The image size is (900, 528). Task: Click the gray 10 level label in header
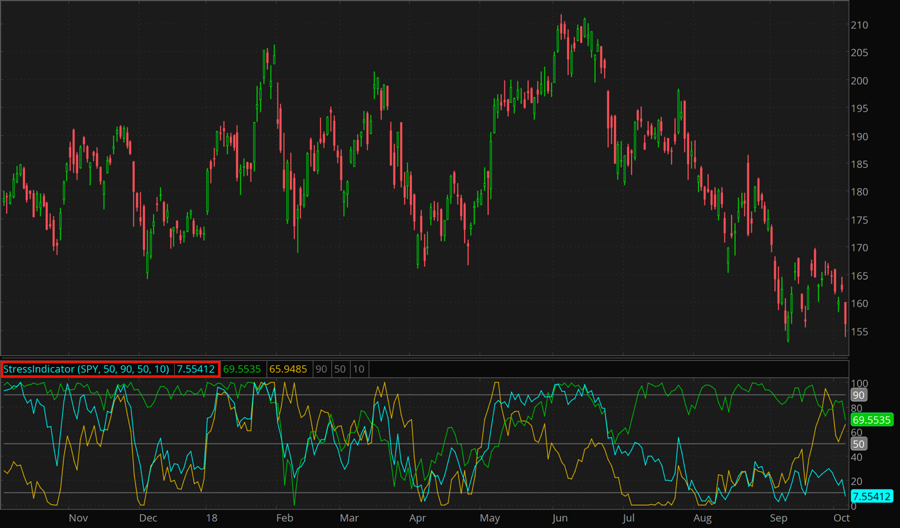pos(359,369)
